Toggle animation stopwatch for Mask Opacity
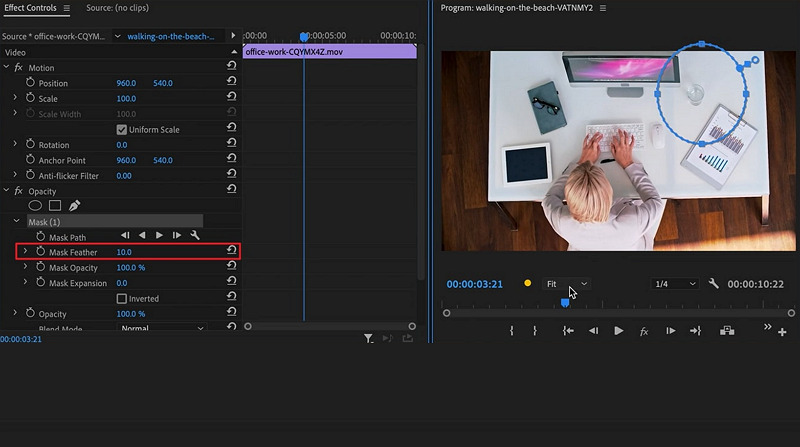800x447 pixels. point(40,266)
